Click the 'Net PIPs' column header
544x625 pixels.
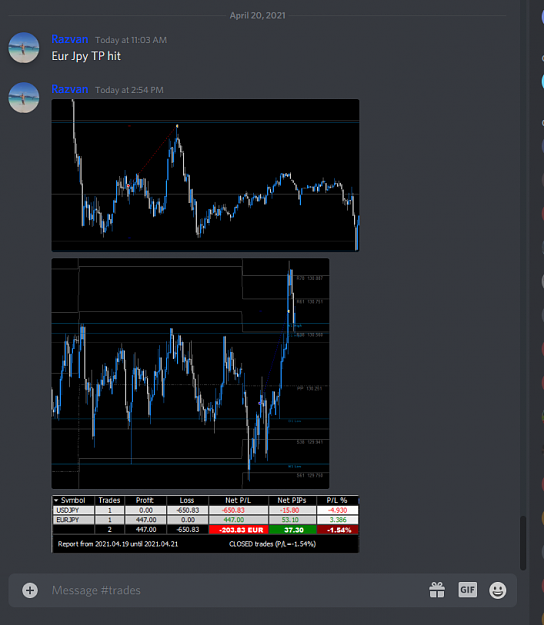tap(292, 500)
